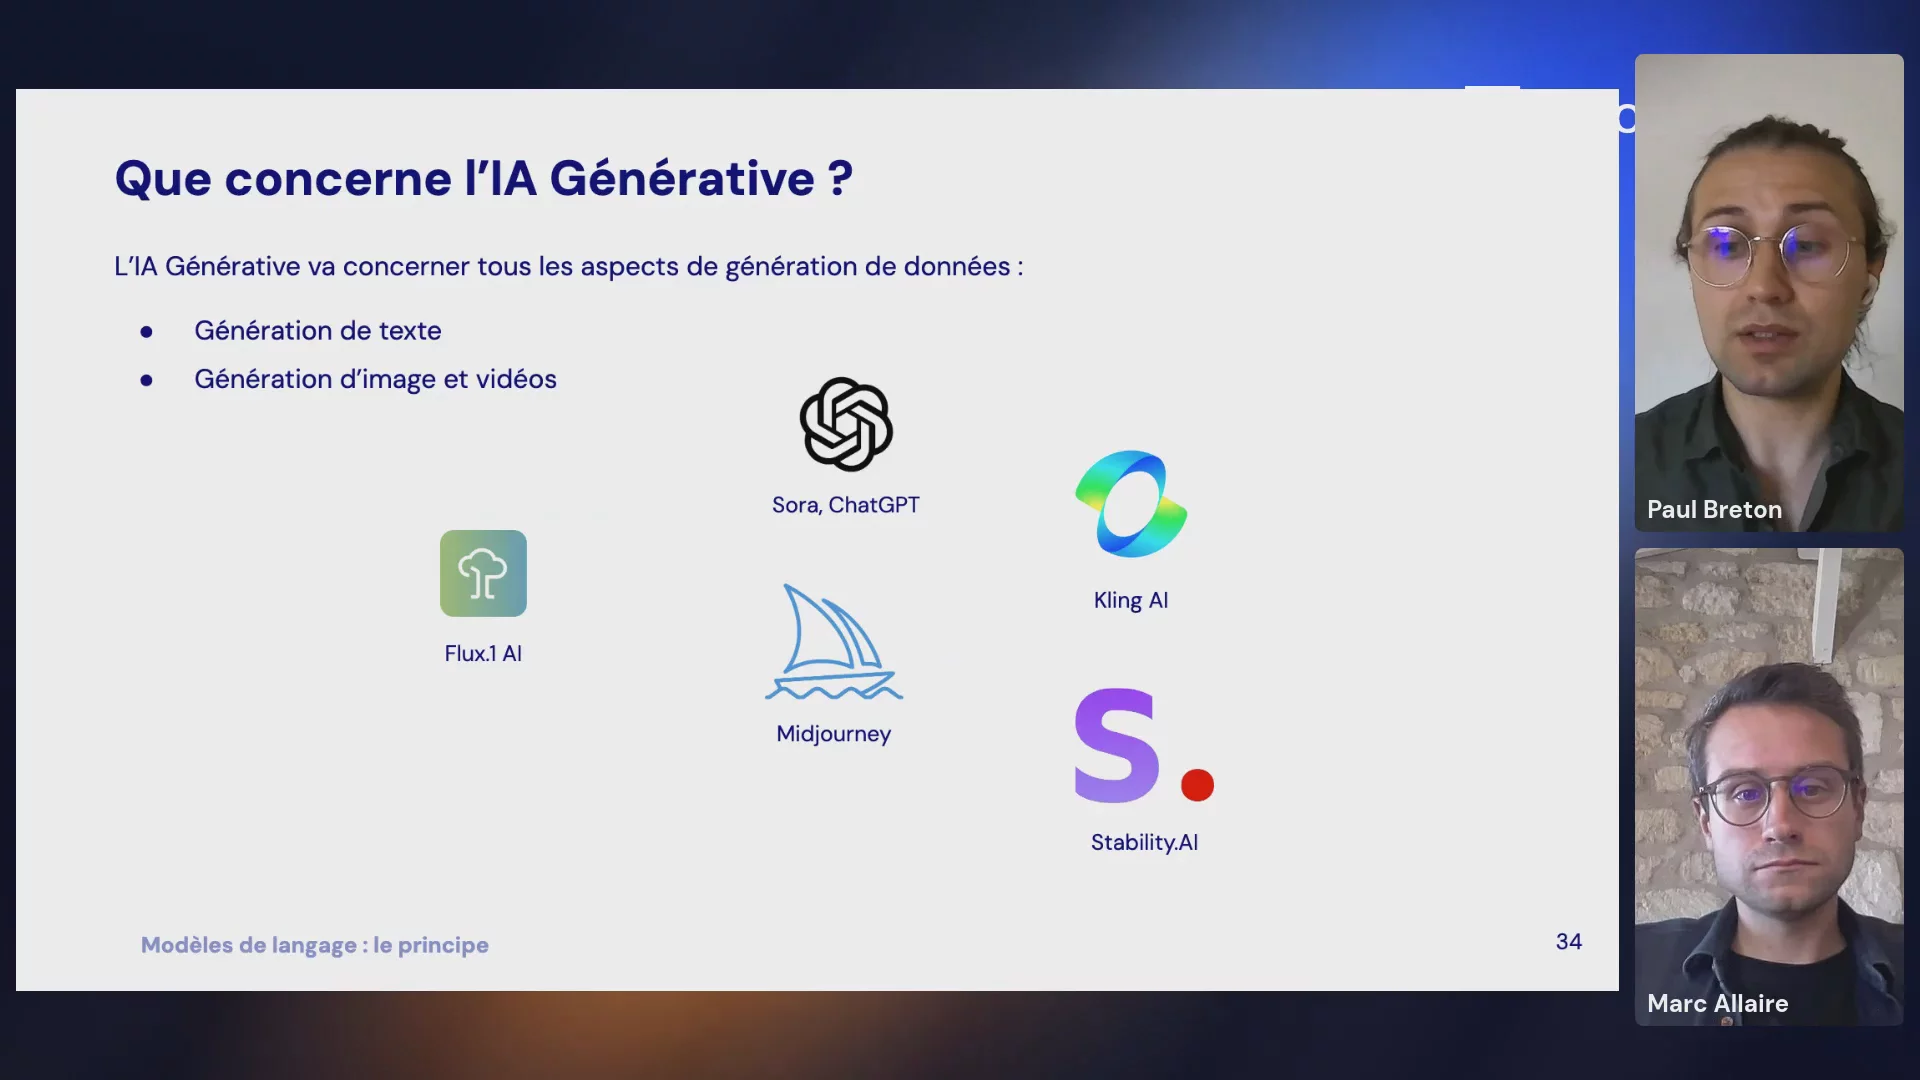Viewport: 1920px width, 1080px height.
Task: Select the Marc Allaire video tile
Action: [1769, 786]
